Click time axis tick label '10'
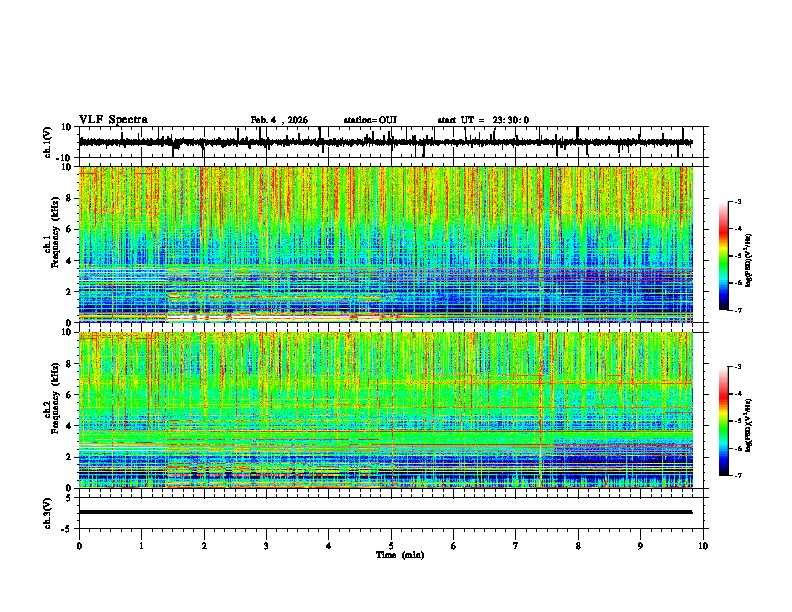Viewport: 792px width, 612px height. coord(703,546)
